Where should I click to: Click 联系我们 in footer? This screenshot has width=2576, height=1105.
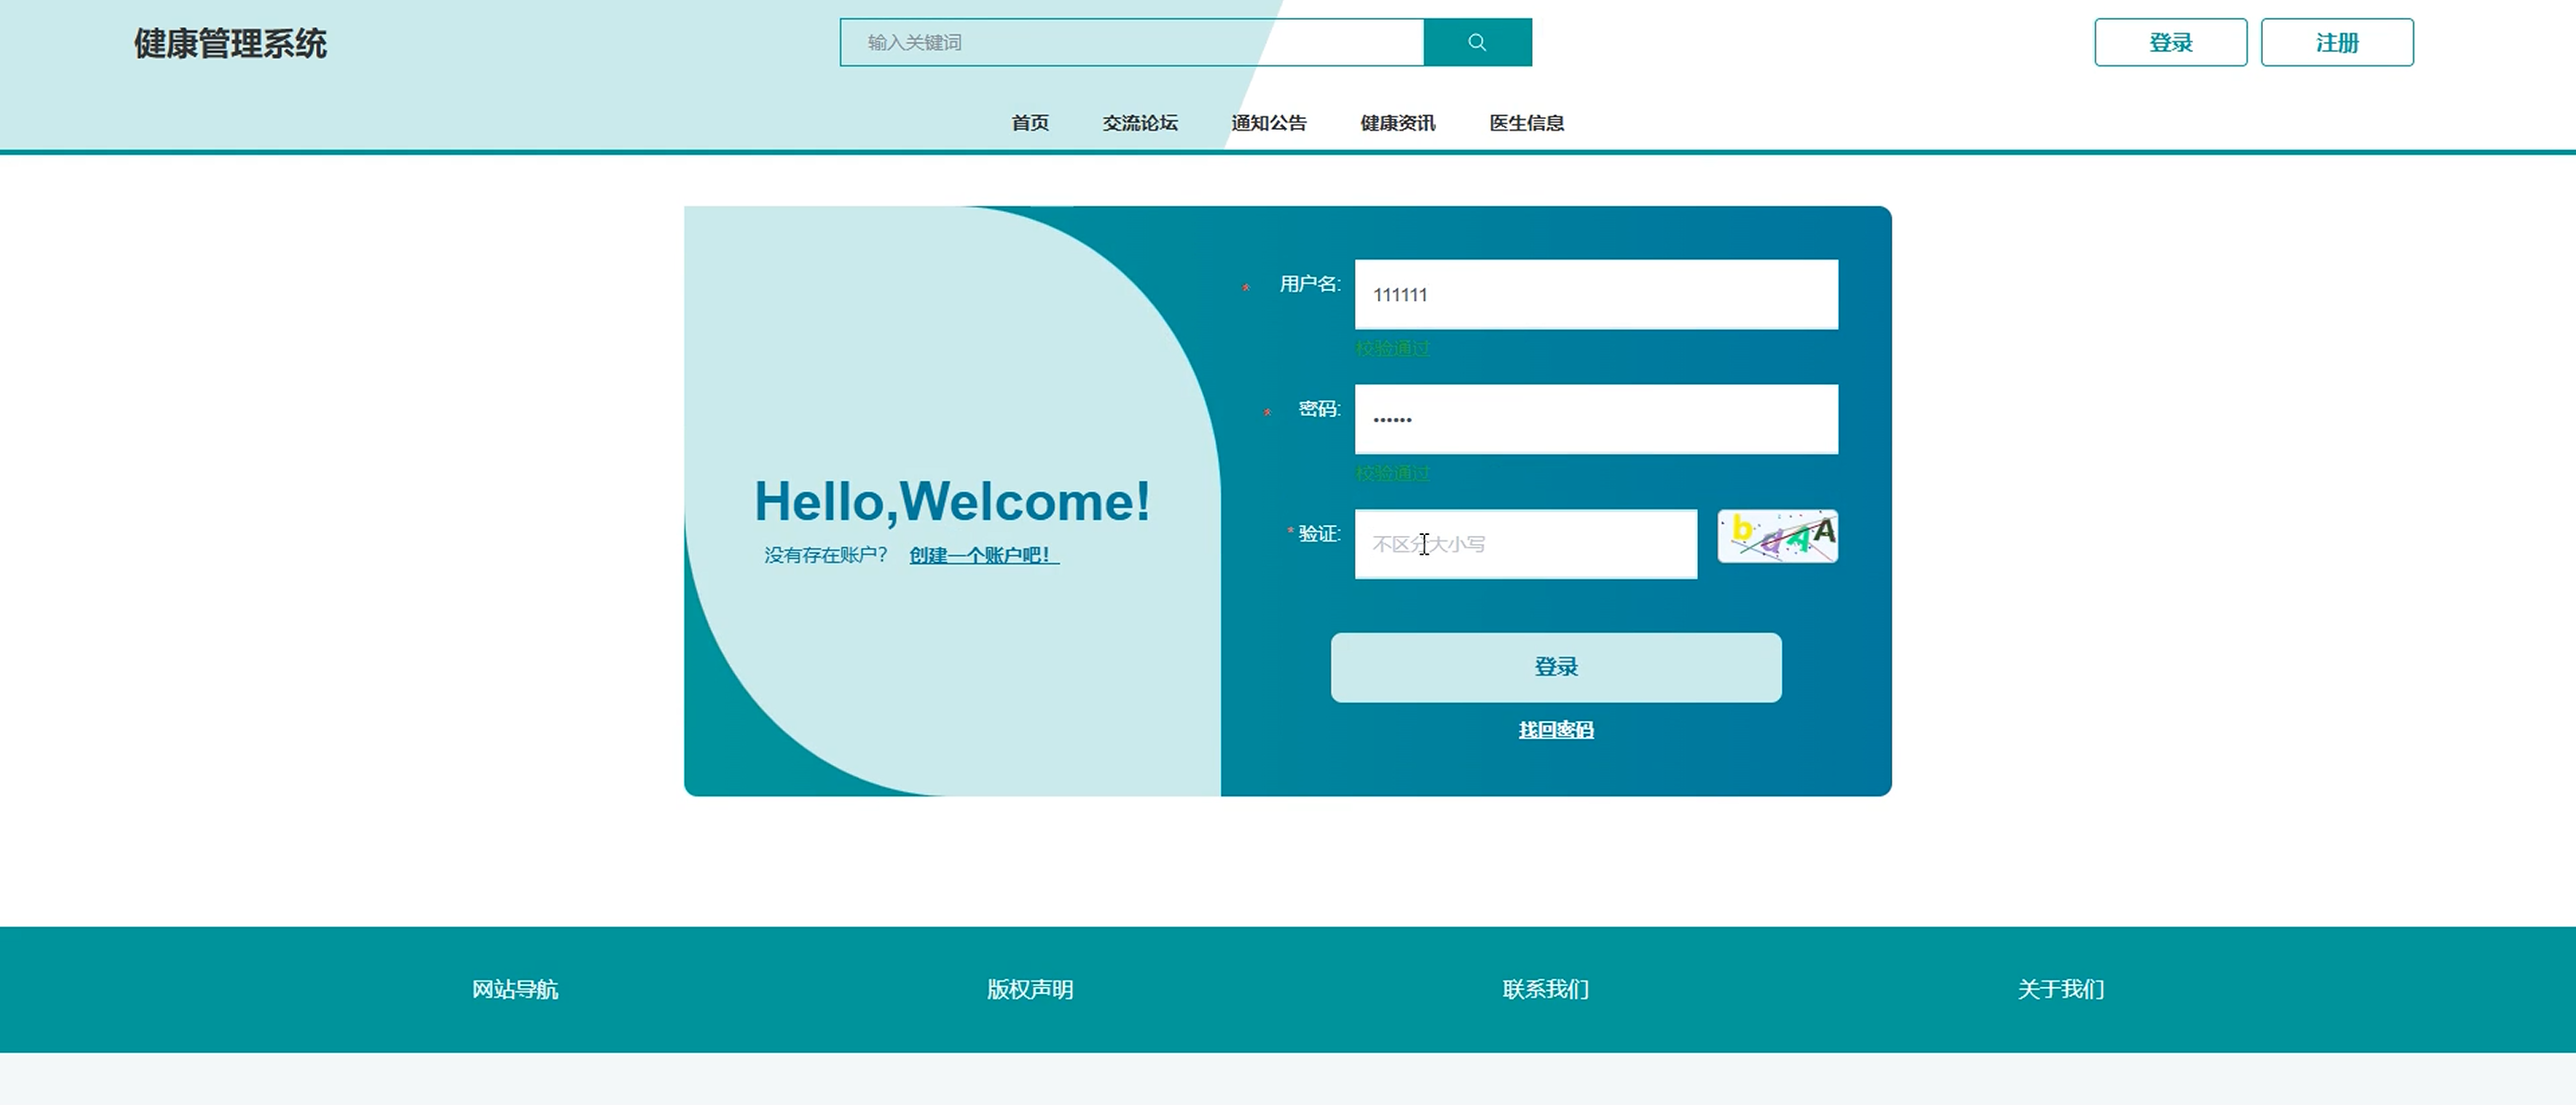(1545, 989)
